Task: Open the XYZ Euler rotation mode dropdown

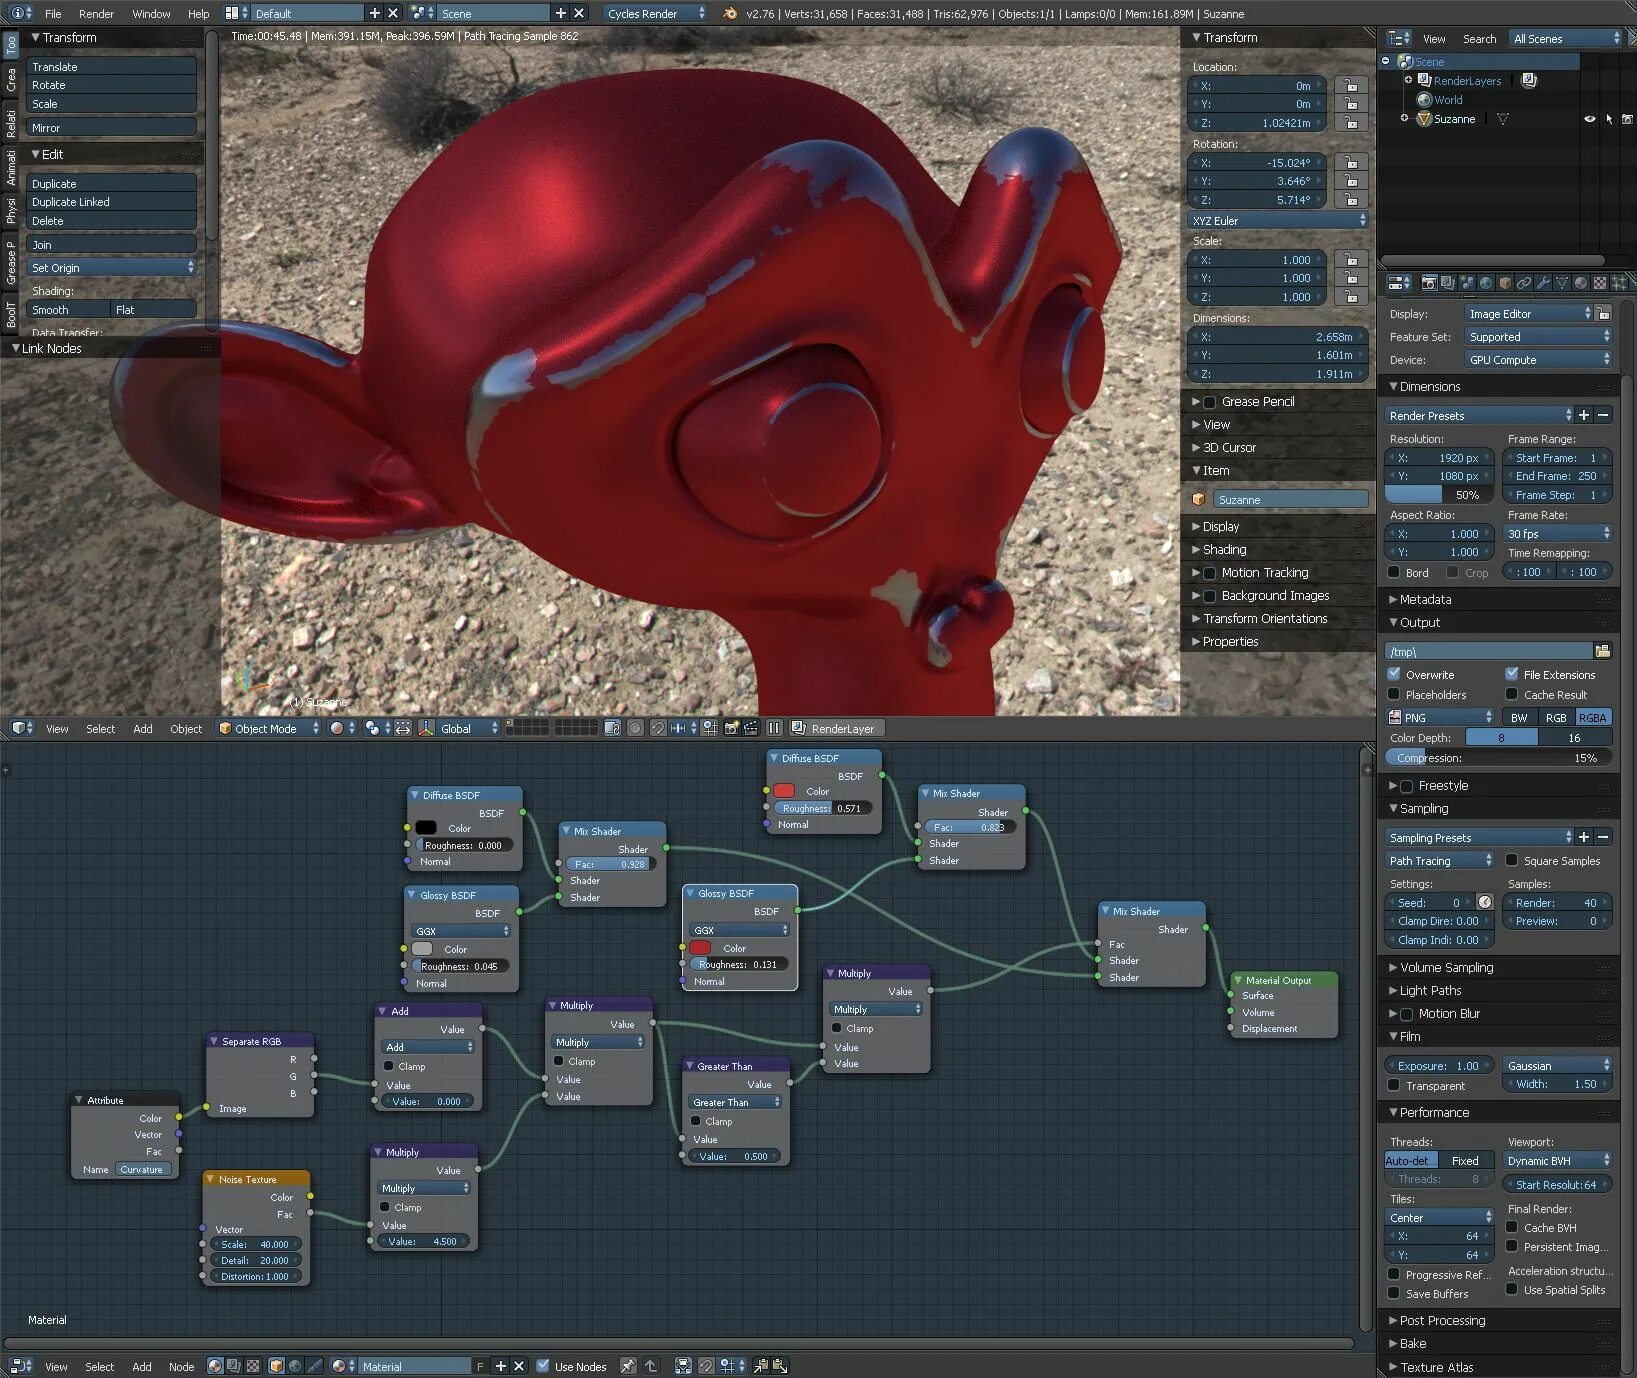Action: (x=1278, y=221)
